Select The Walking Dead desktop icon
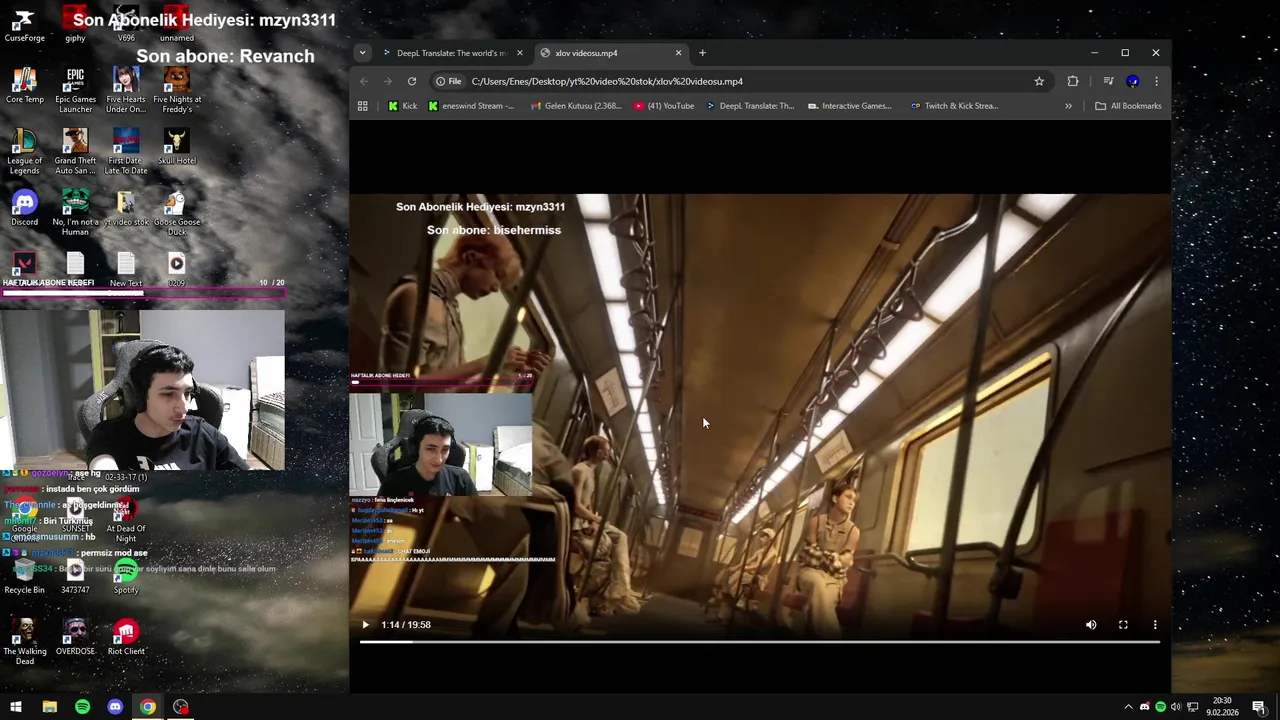The width and height of the screenshot is (1280, 720). (x=24, y=641)
